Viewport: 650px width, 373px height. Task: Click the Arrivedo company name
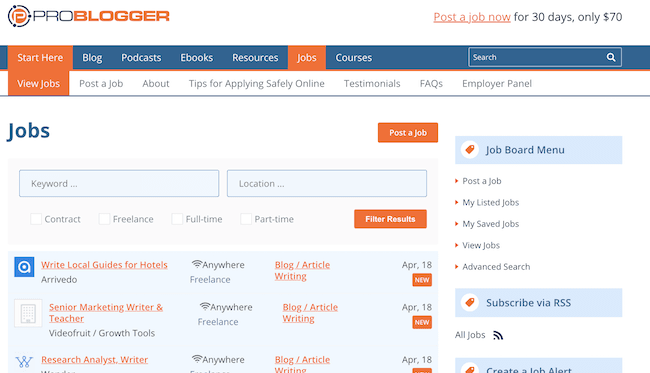[x=59, y=280]
